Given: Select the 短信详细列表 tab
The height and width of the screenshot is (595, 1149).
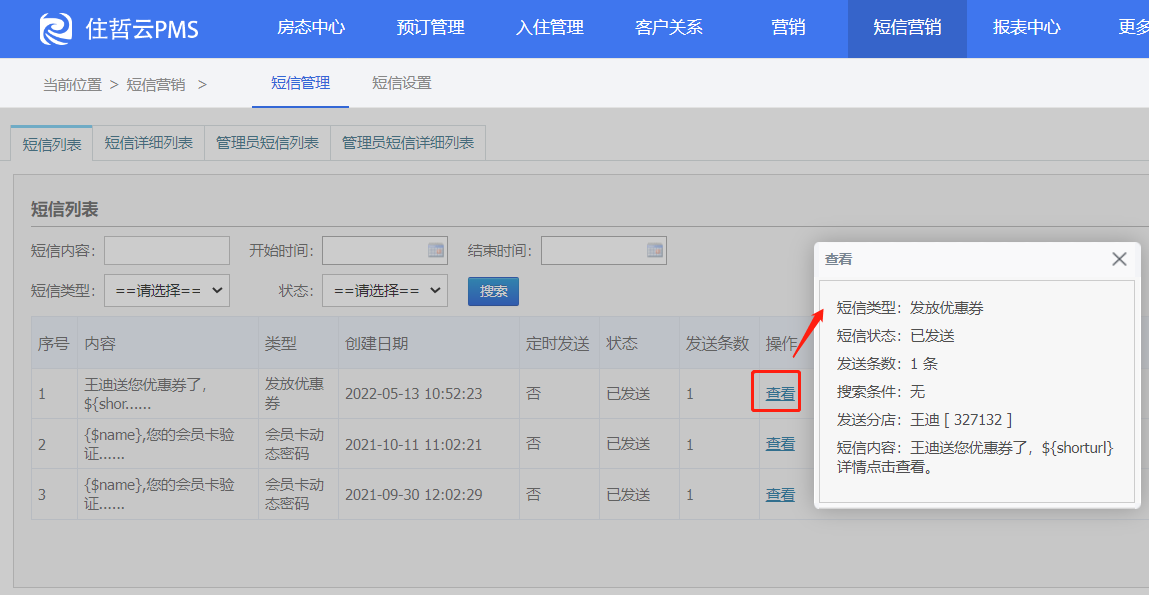Looking at the screenshot, I should [x=149, y=143].
